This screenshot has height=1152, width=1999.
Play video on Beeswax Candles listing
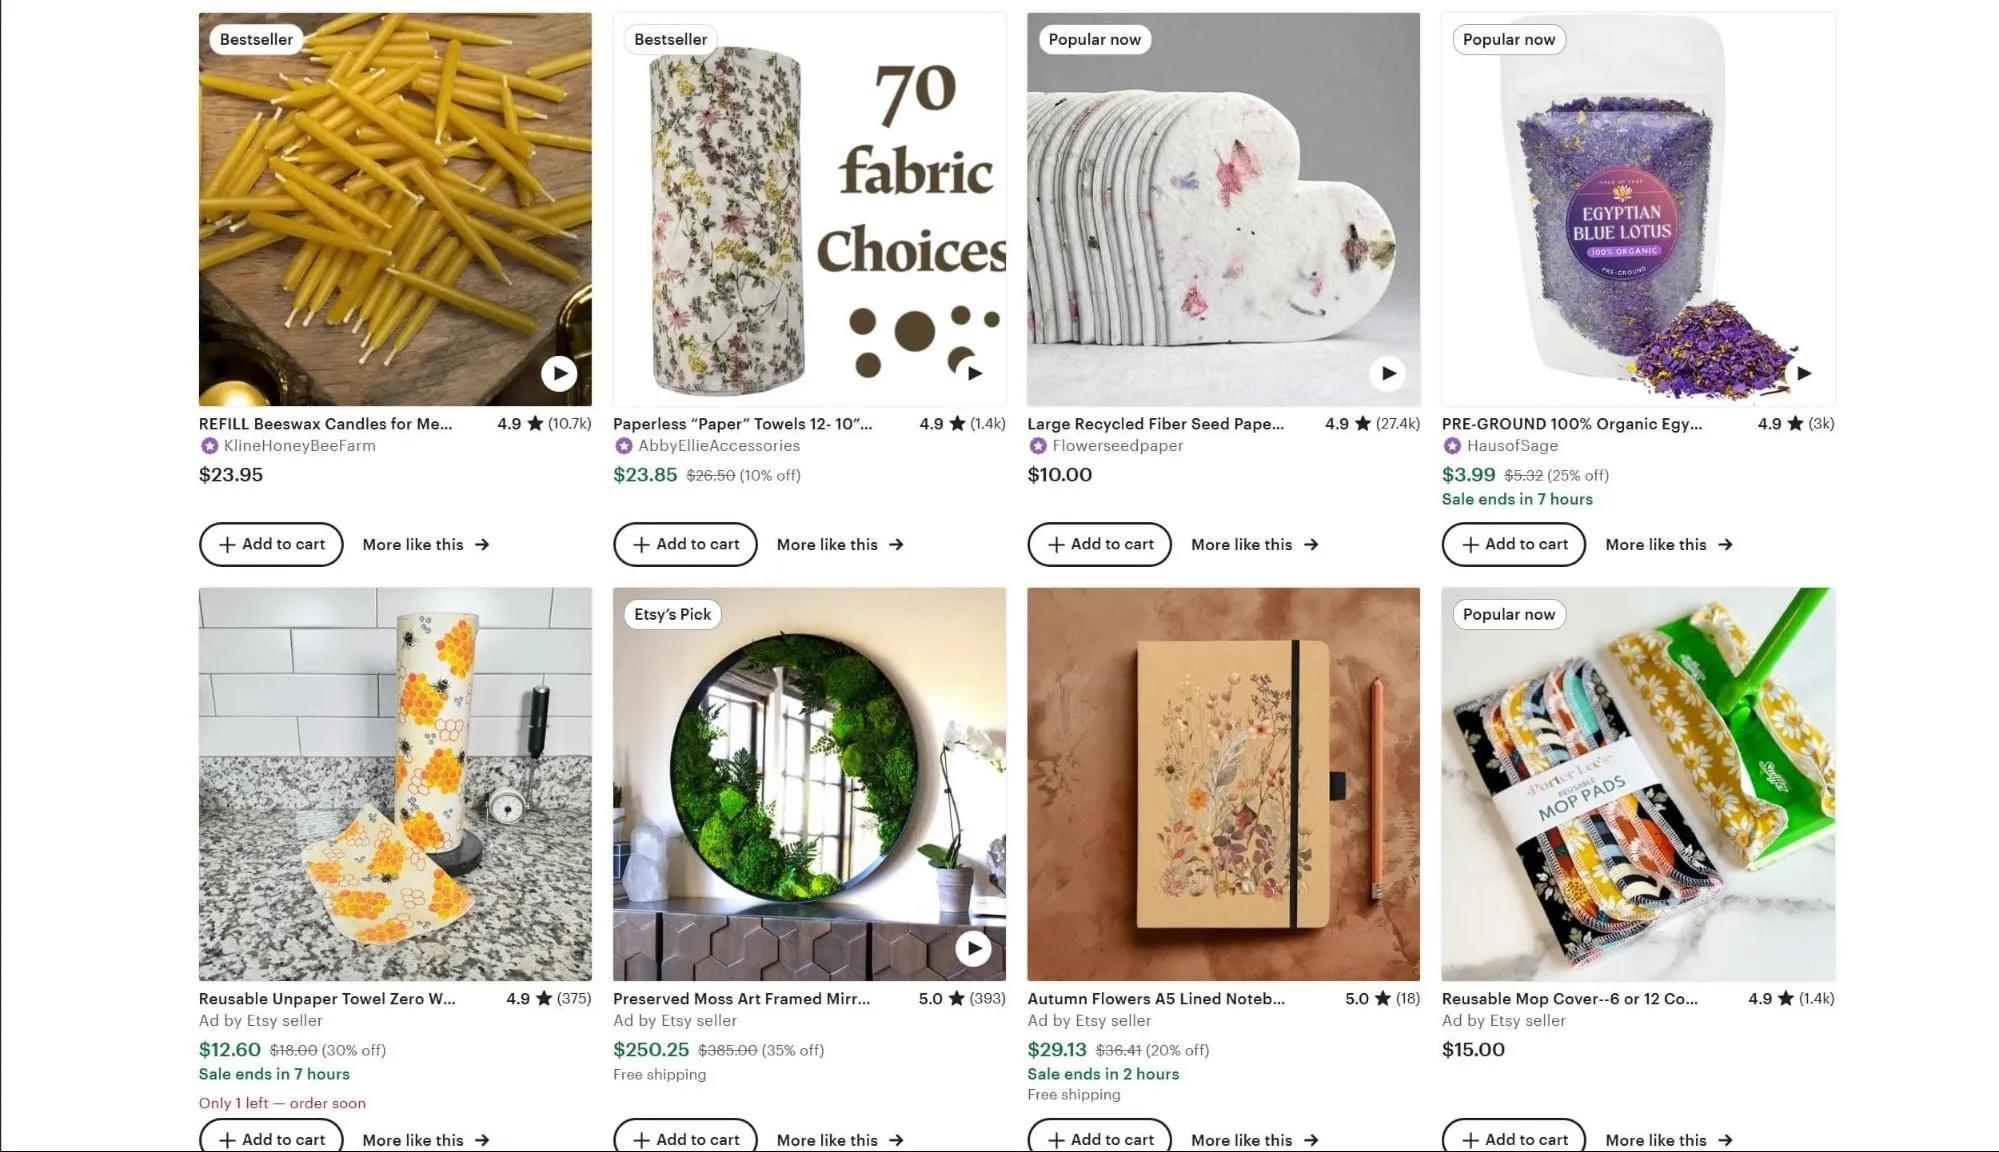click(x=559, y=374)
